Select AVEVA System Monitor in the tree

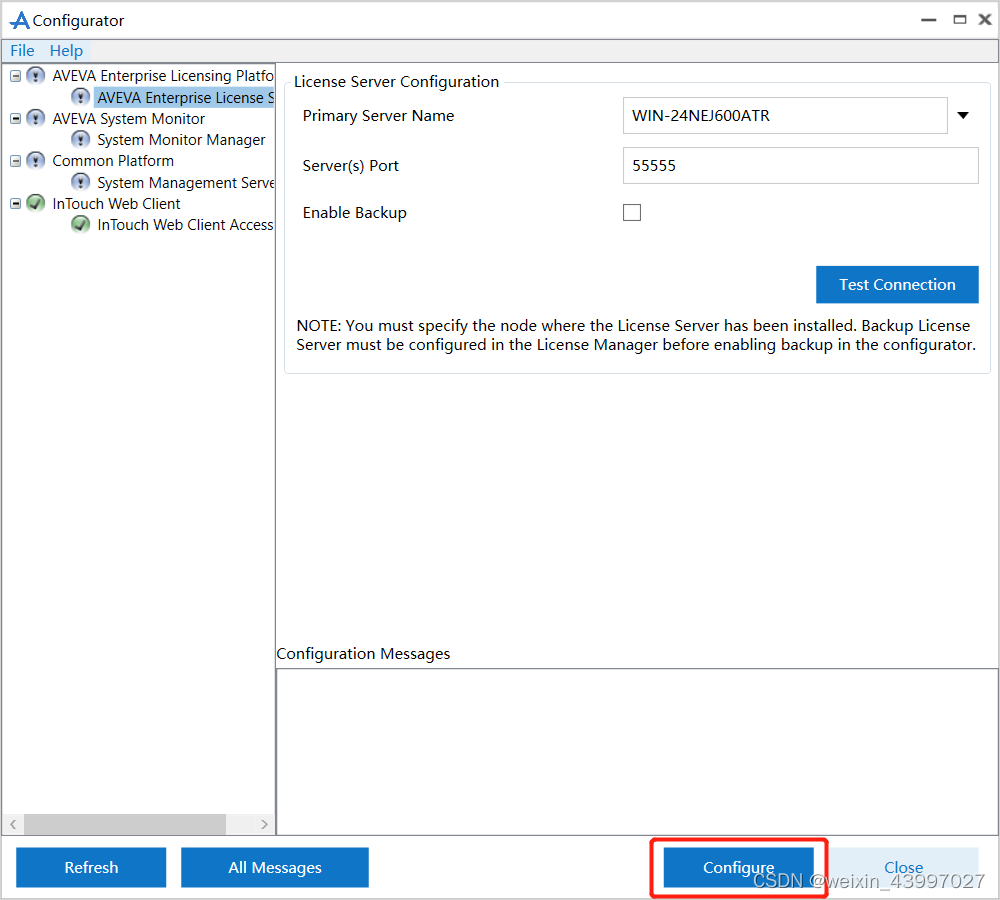[x=129, y=119]
